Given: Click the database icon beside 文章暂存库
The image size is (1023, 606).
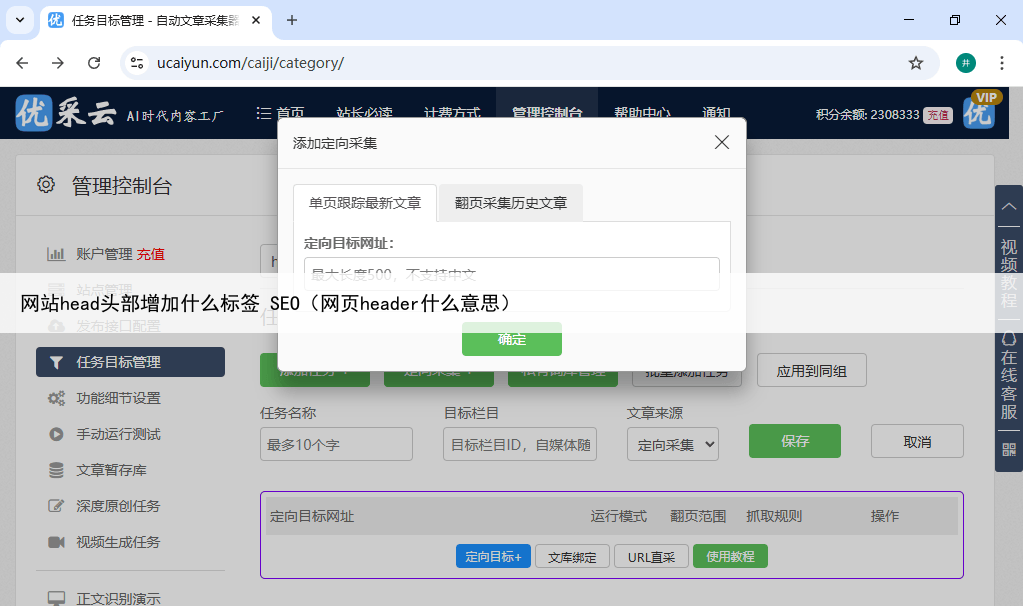Looking at the screenshot, I should 56,470.
